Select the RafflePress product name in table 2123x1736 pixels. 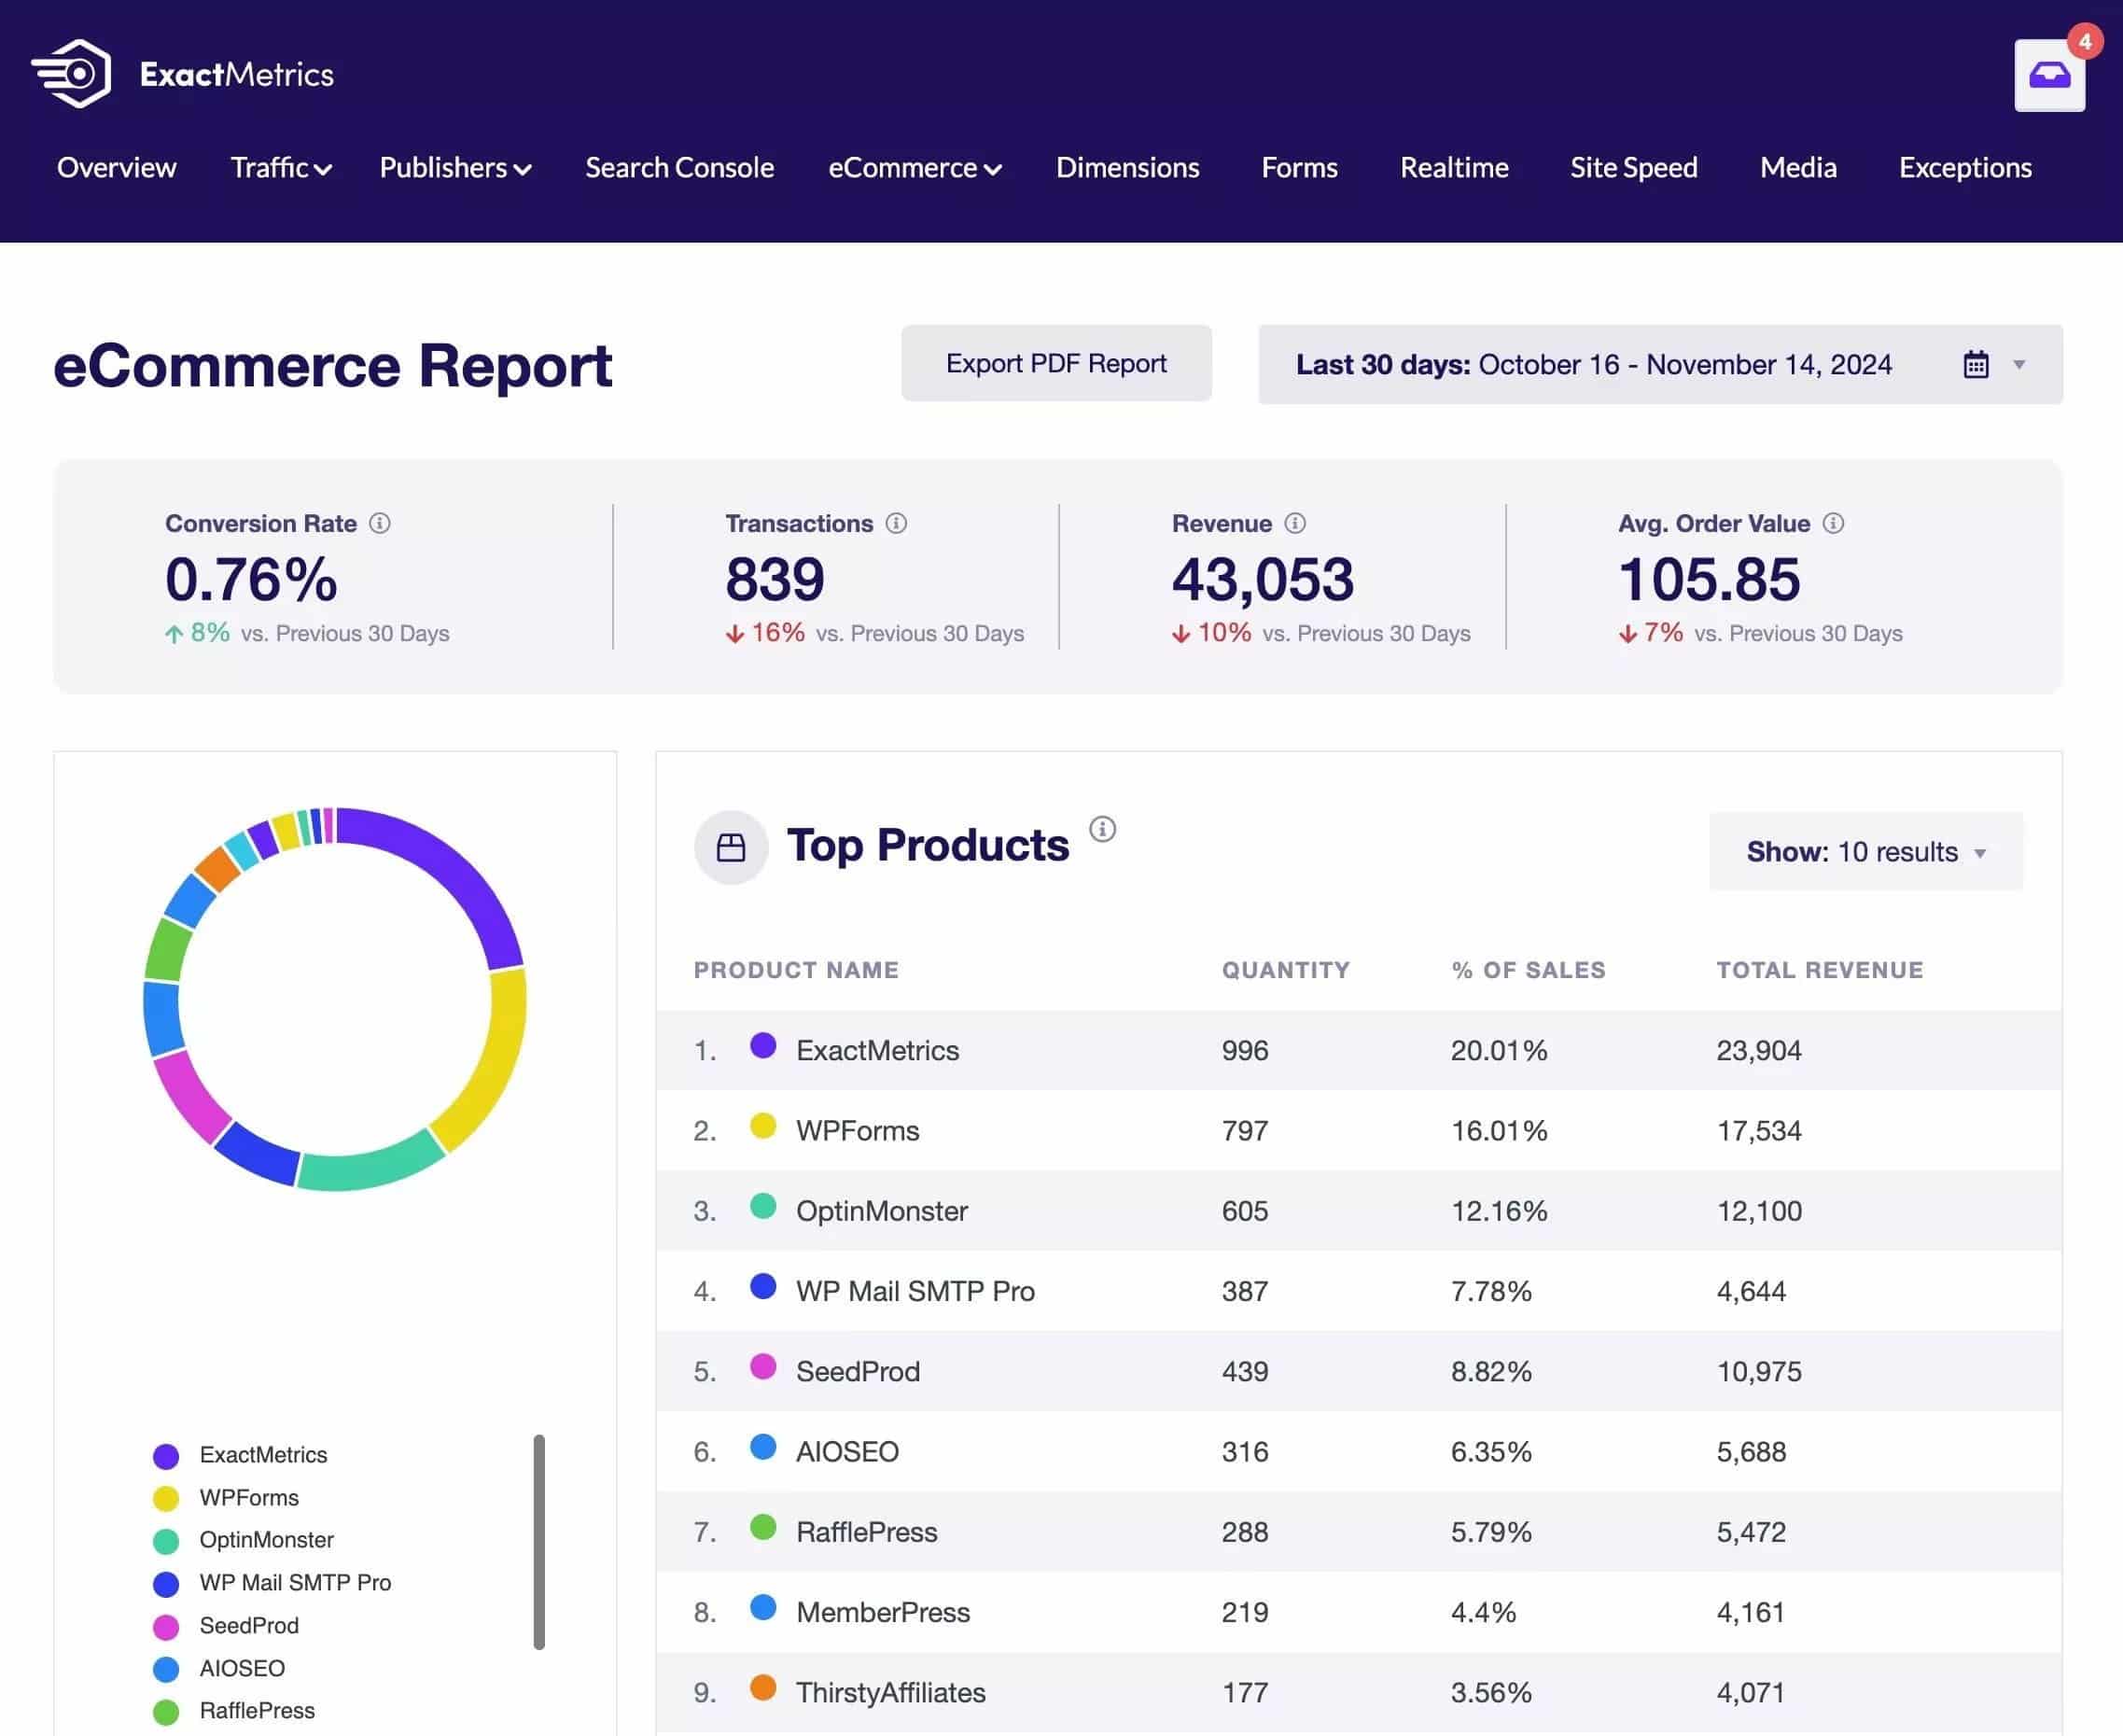[x=867, y=1532]
